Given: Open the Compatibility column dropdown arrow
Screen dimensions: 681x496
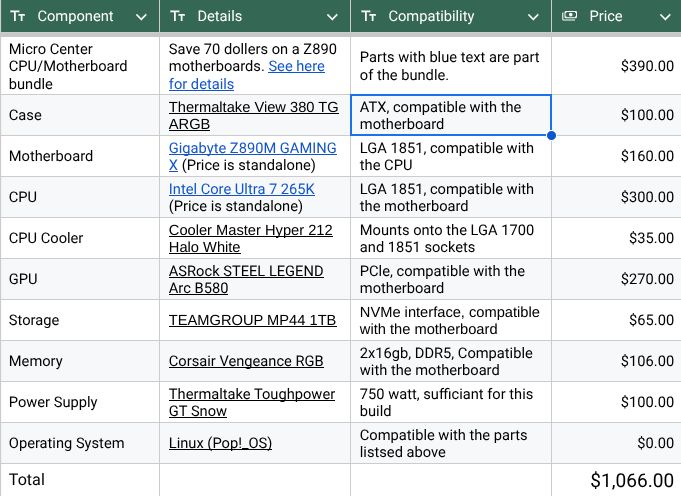Looking at the screenshot, I should coord(533,17).
